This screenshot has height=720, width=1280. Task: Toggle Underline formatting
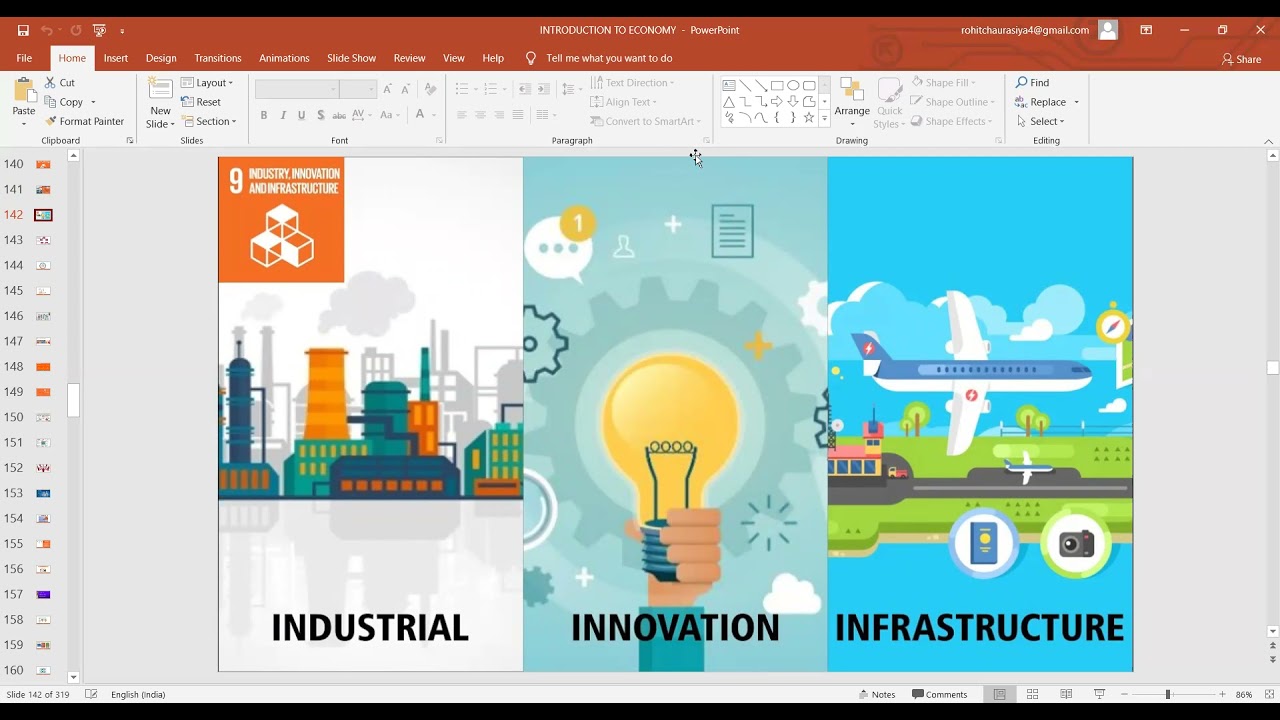pos(302,115)
